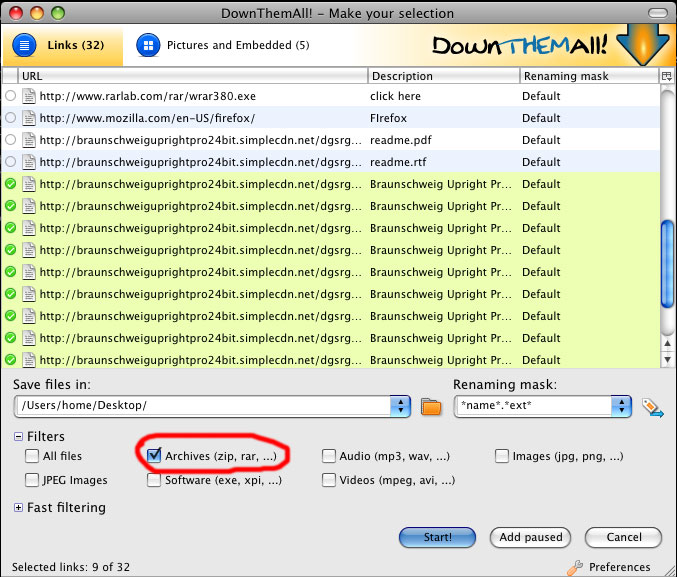The image size is (677, 577).
Task: Check the Images (jpg, png, ...) filter
Action: tap(502, 456)
